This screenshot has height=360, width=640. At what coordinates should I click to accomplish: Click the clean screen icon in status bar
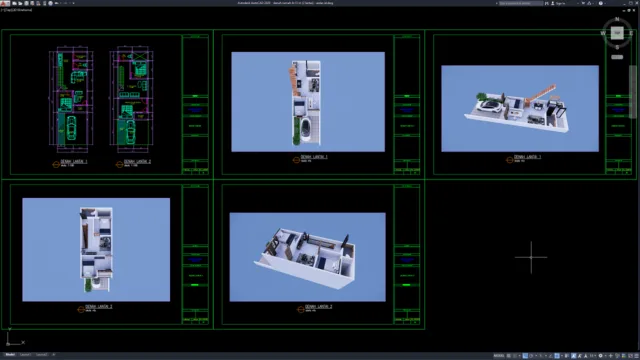(x=630, y=356)
